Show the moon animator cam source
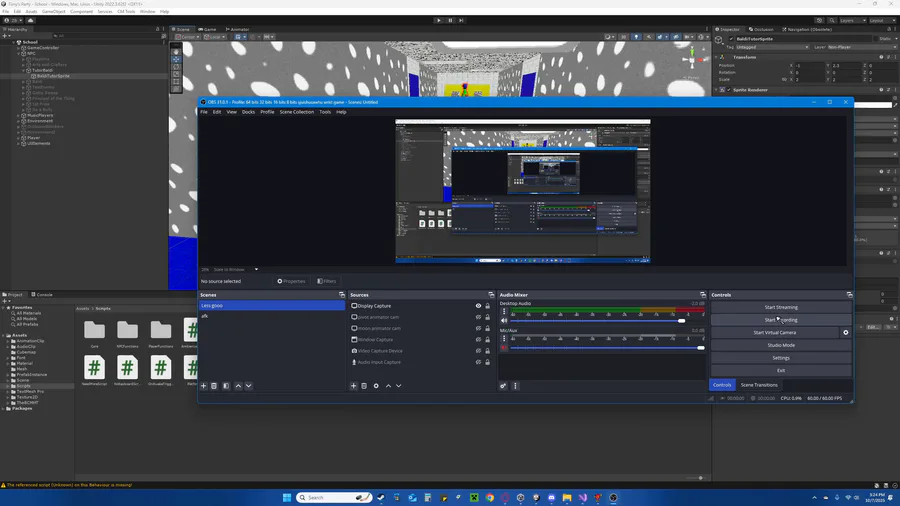Screen dimensions: 900x506 click(x=478, y=328)
